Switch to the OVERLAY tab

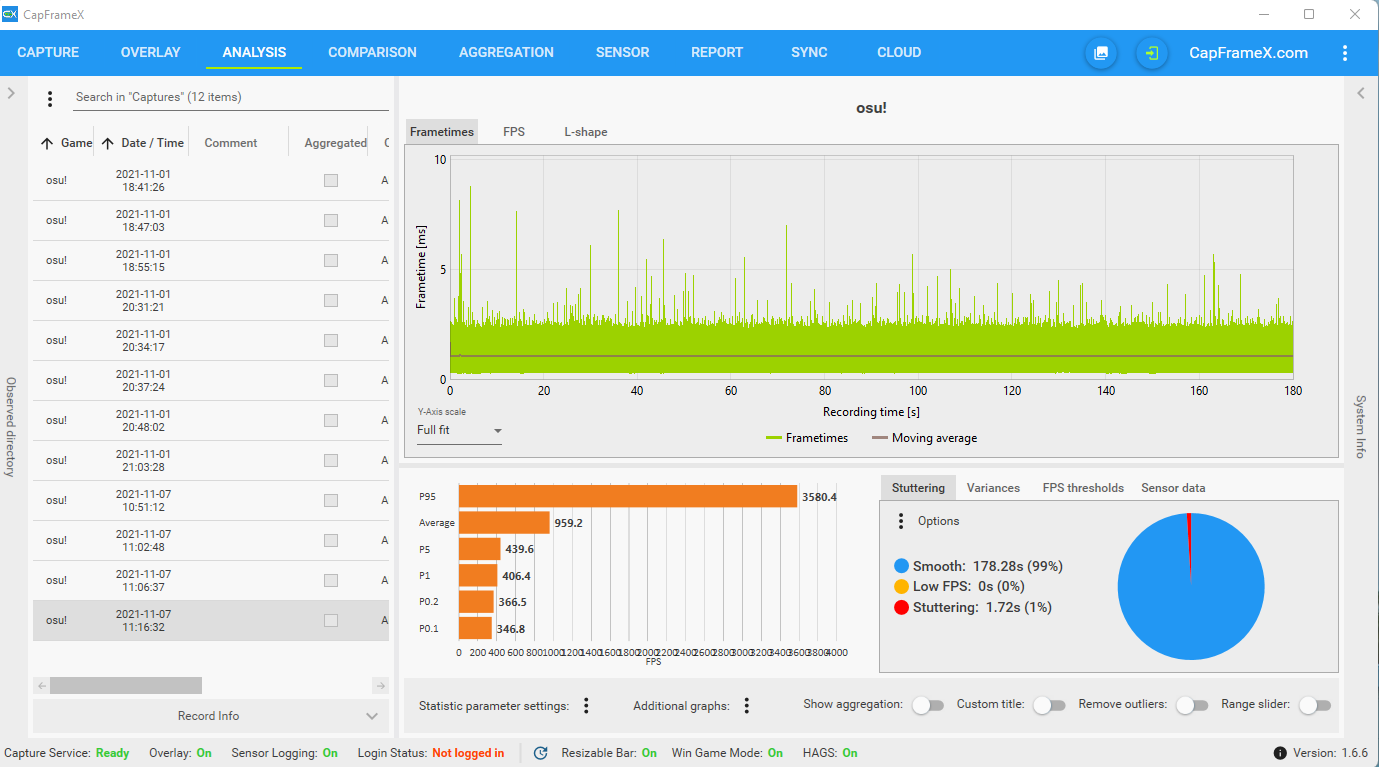point(151,53)
